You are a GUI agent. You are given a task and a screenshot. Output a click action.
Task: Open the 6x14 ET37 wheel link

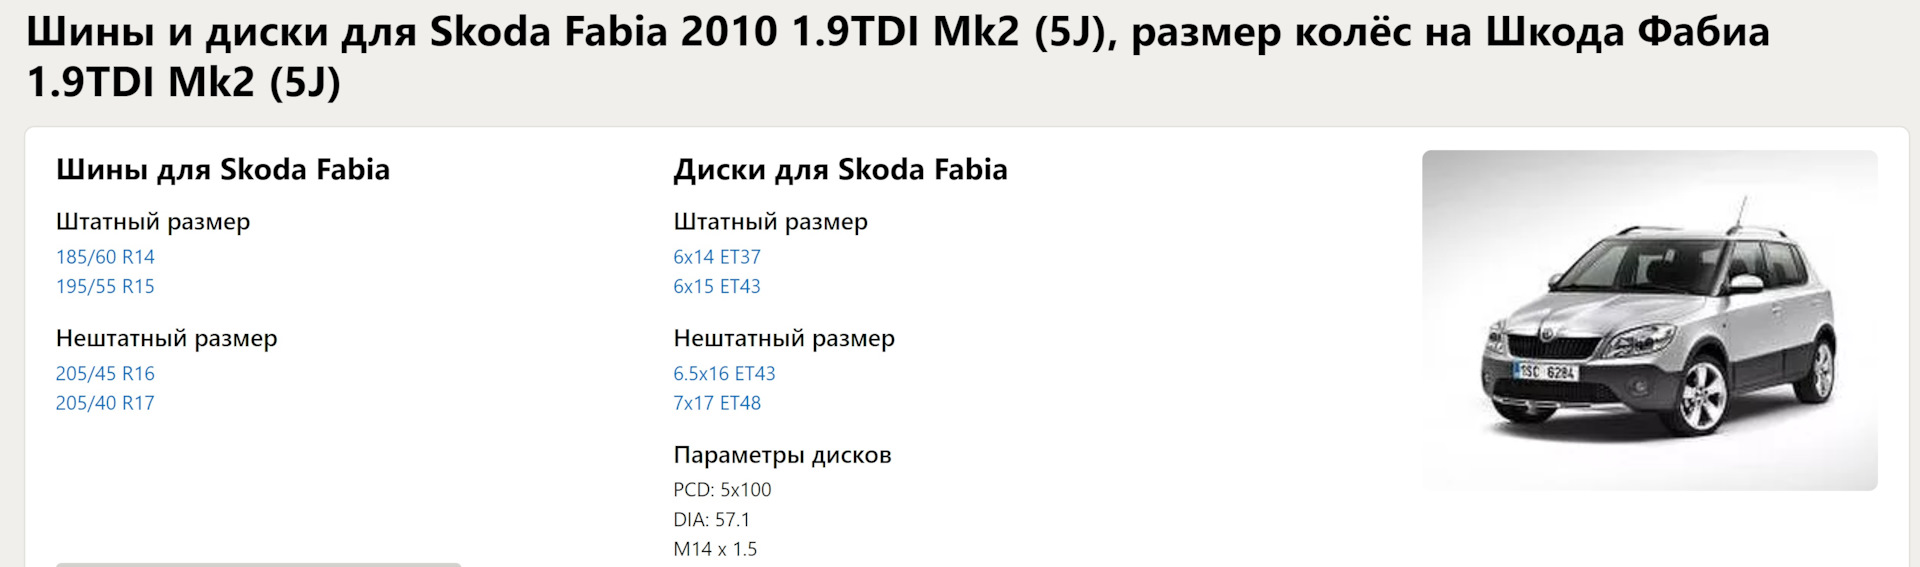click(x=717, y=257)
